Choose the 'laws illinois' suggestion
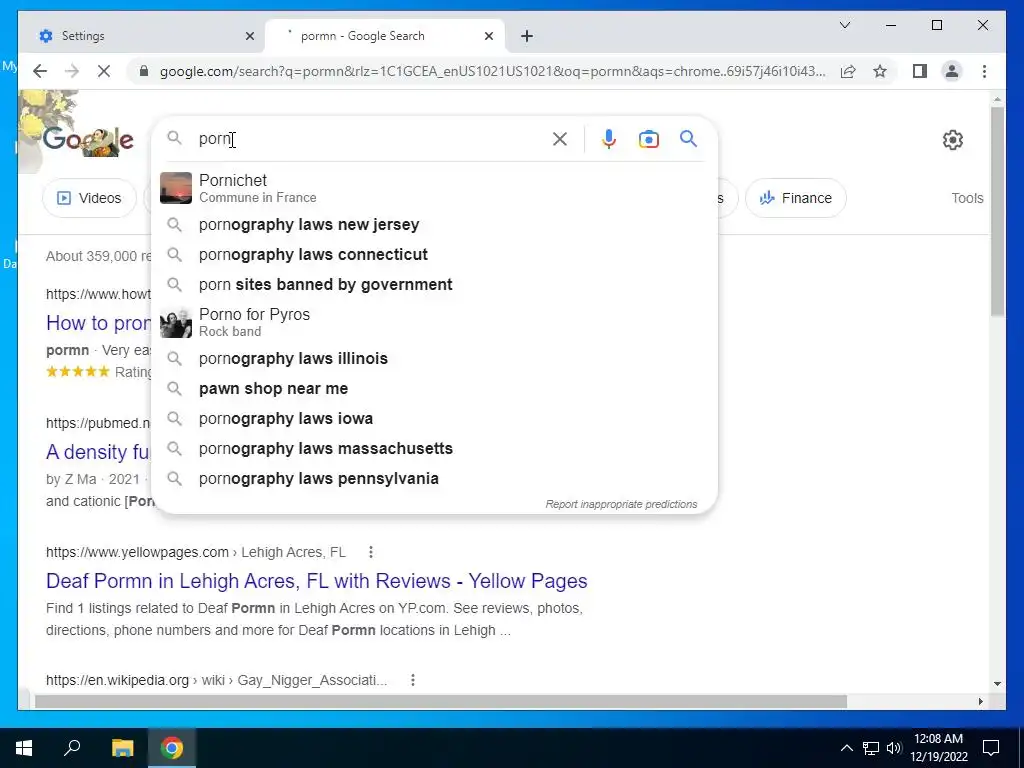Viewport: 1024px width, 768px height. point(434,359)
